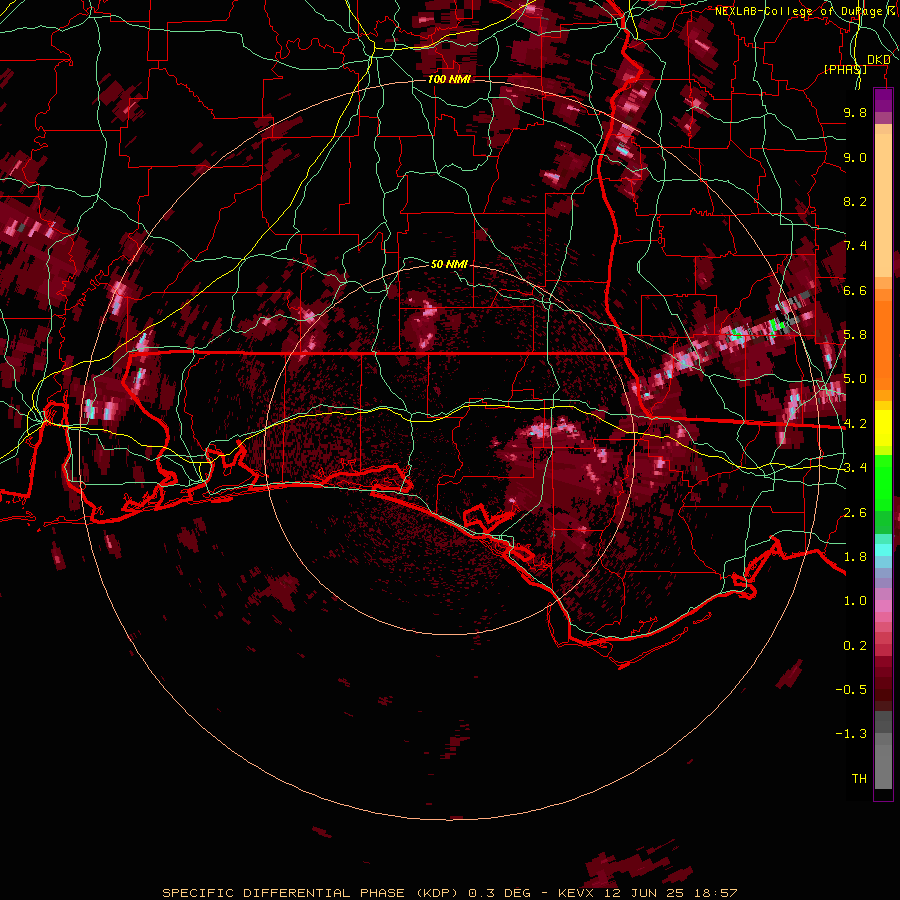Click the 1.0 value on the color scale
Image resolution: width=900 pixels, height=900 pixels.
855,601
